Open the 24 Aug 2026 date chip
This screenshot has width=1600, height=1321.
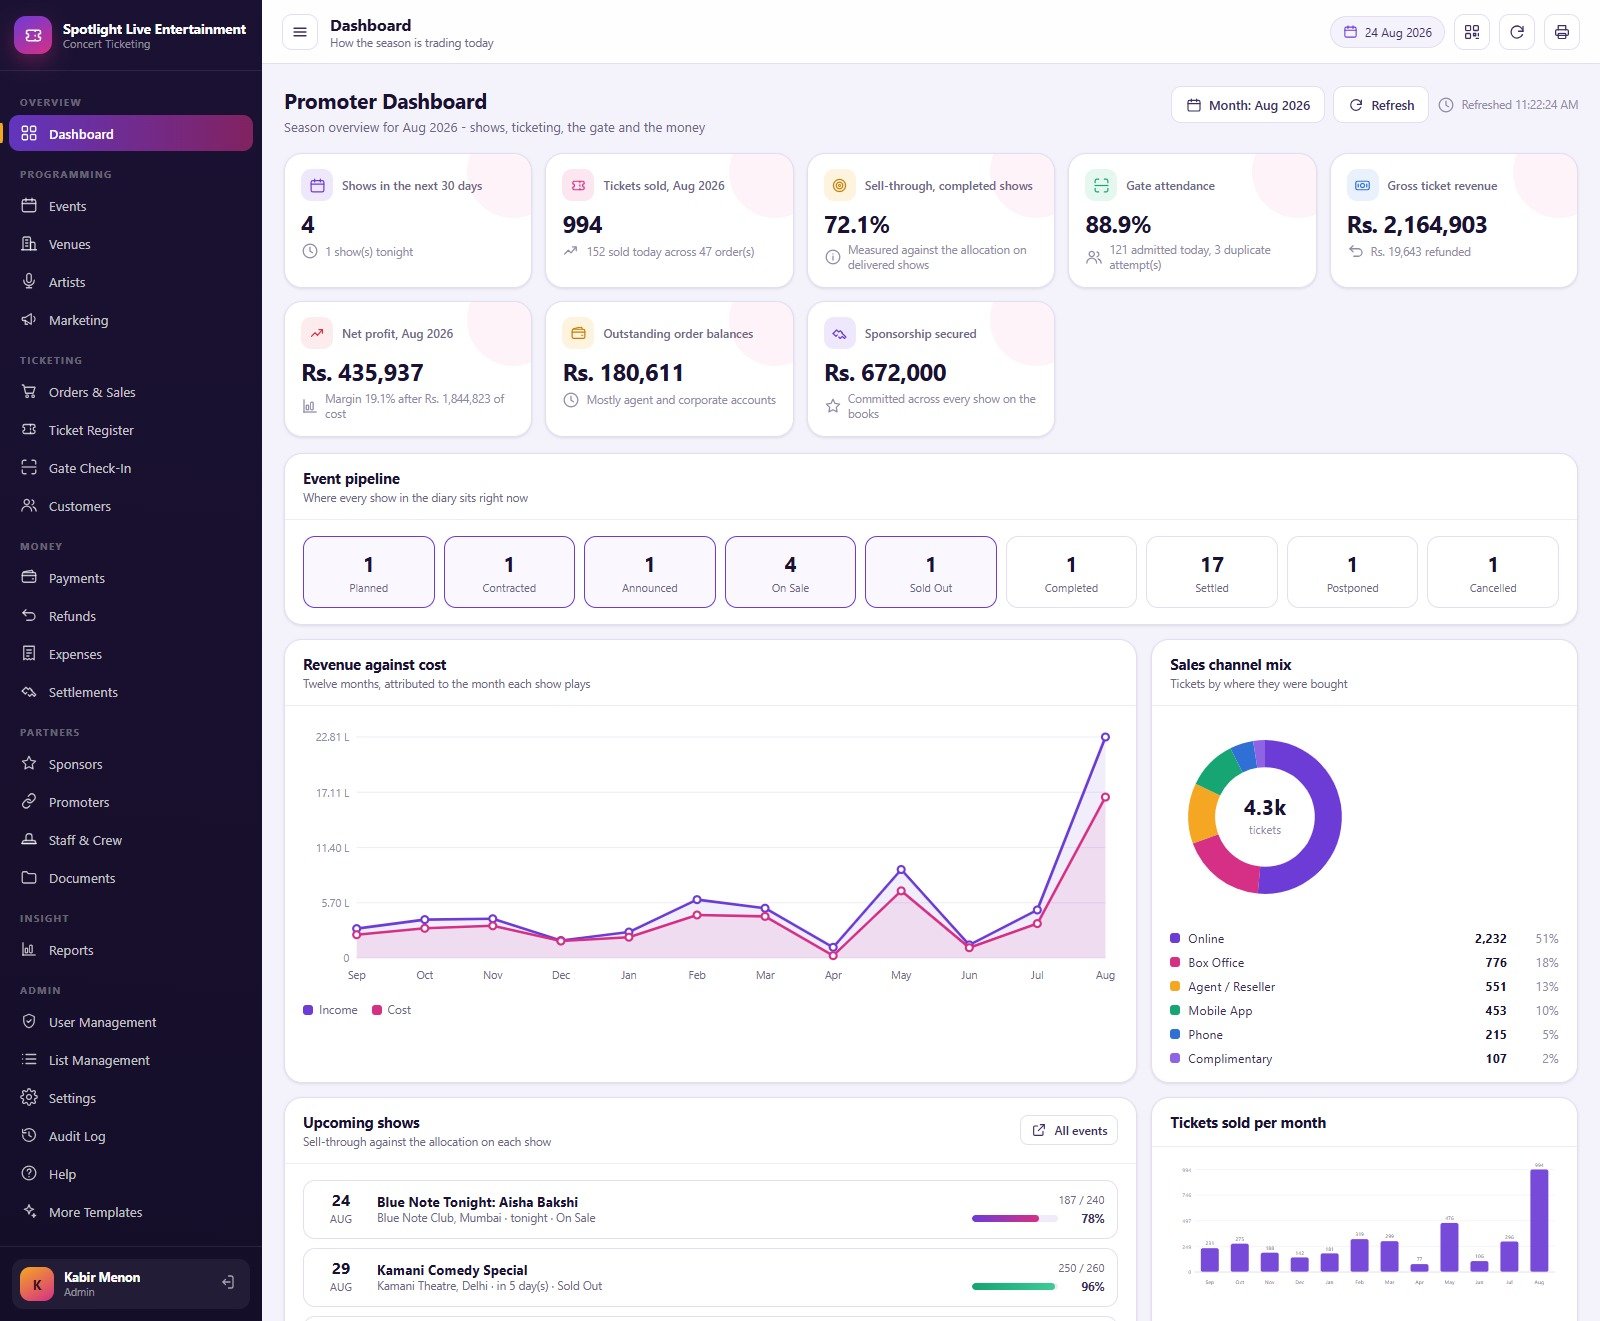point(1387,32)
